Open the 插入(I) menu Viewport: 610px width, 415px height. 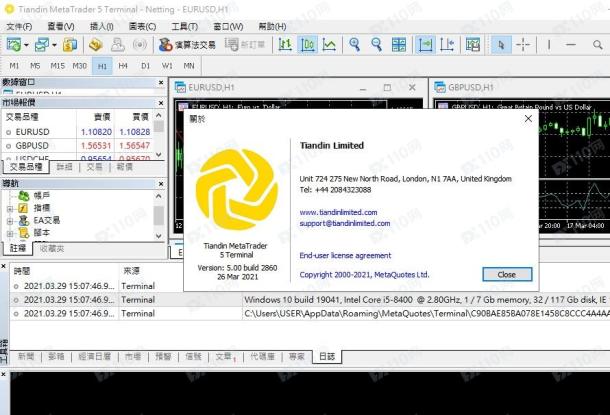point(102,26)
